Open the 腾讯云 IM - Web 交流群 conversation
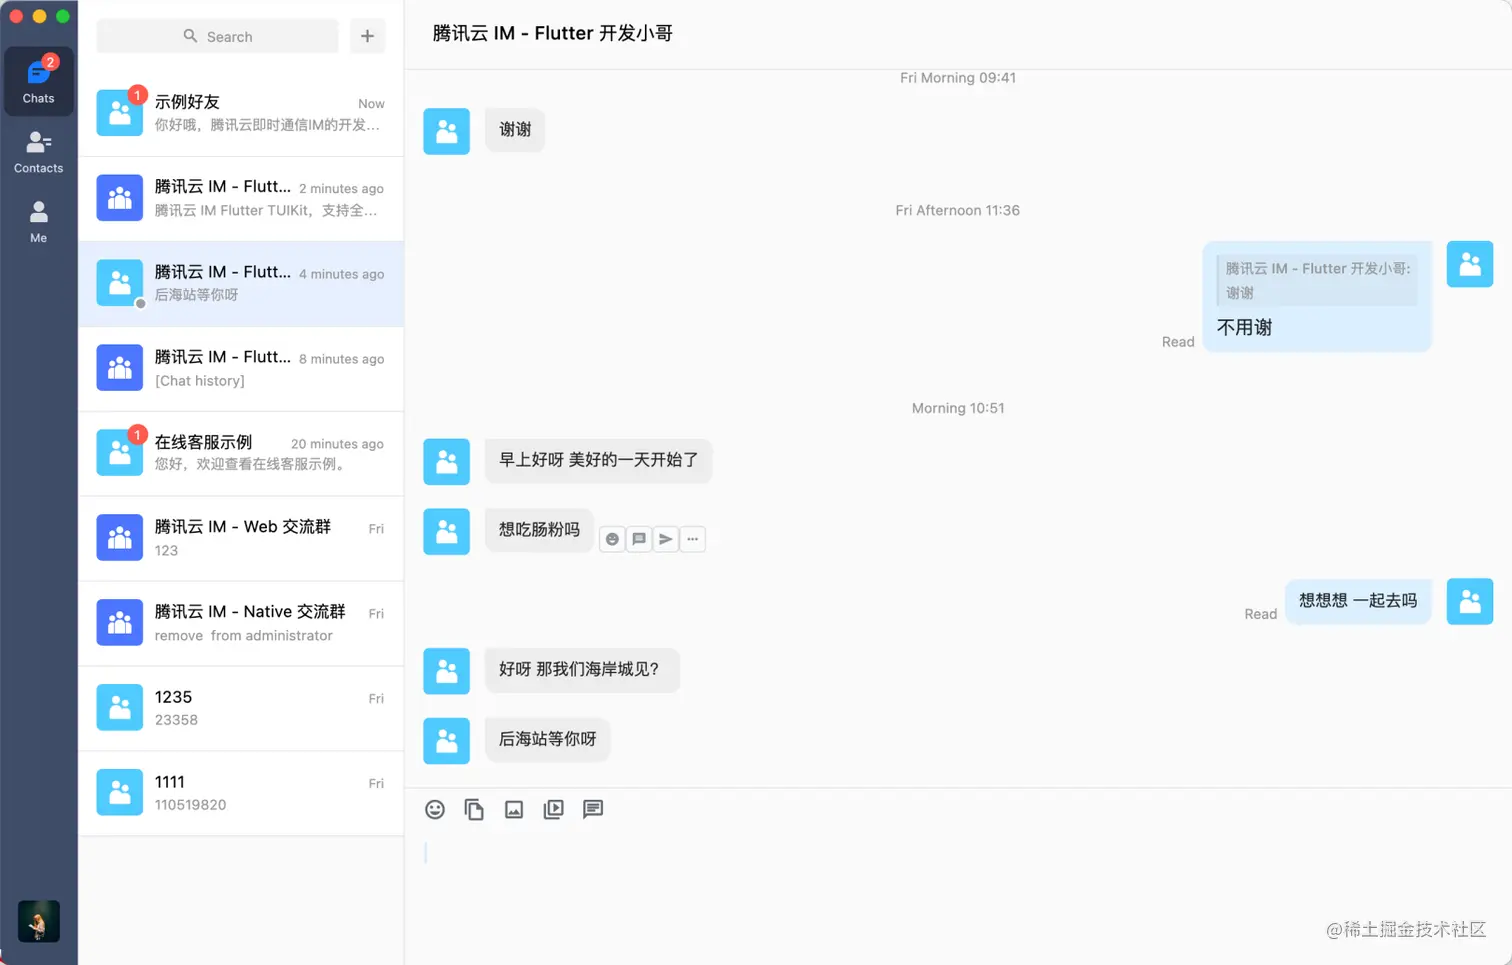This screenshot has height=965, width=1512. pyautogui.click(x=241, y=538)
